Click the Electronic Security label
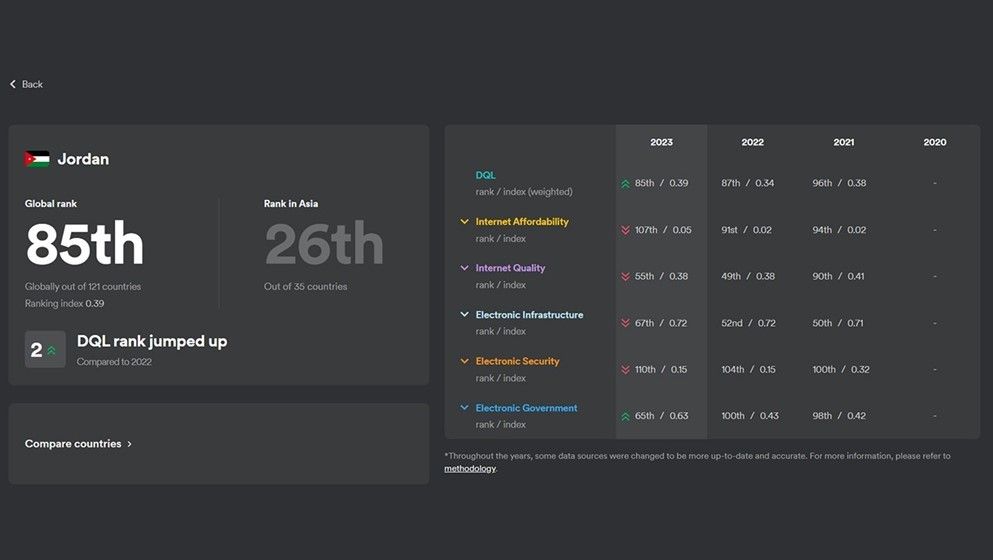993x560 pixels. pyautogui.click(x=517, y=361)
